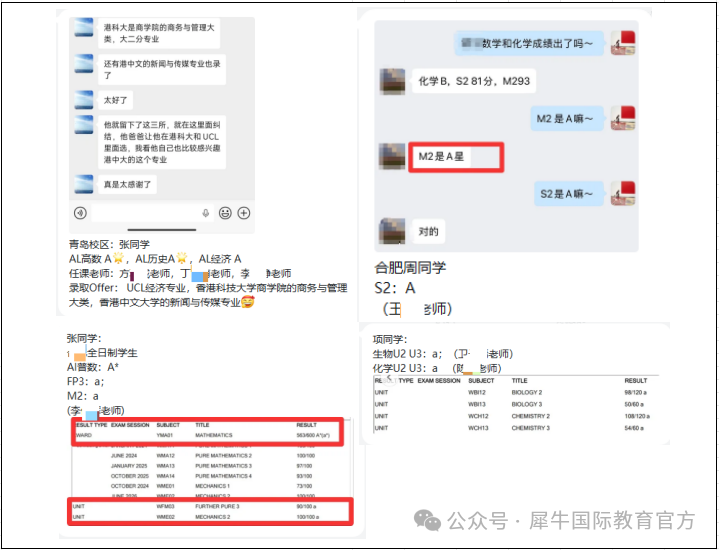This screenshot has height=550, width=719.
Task: Tap avatar beside '还有港中文的新闻与传媒' message
Action: point(83,64)
